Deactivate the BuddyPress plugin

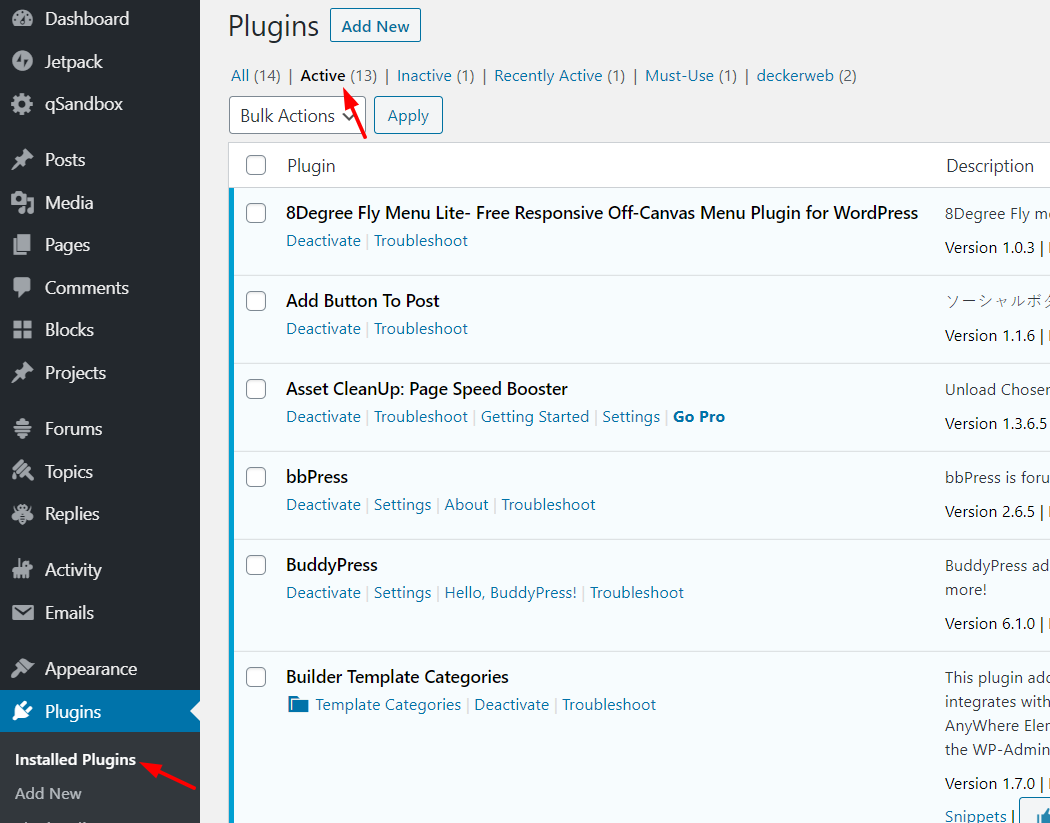pos(323,593)
